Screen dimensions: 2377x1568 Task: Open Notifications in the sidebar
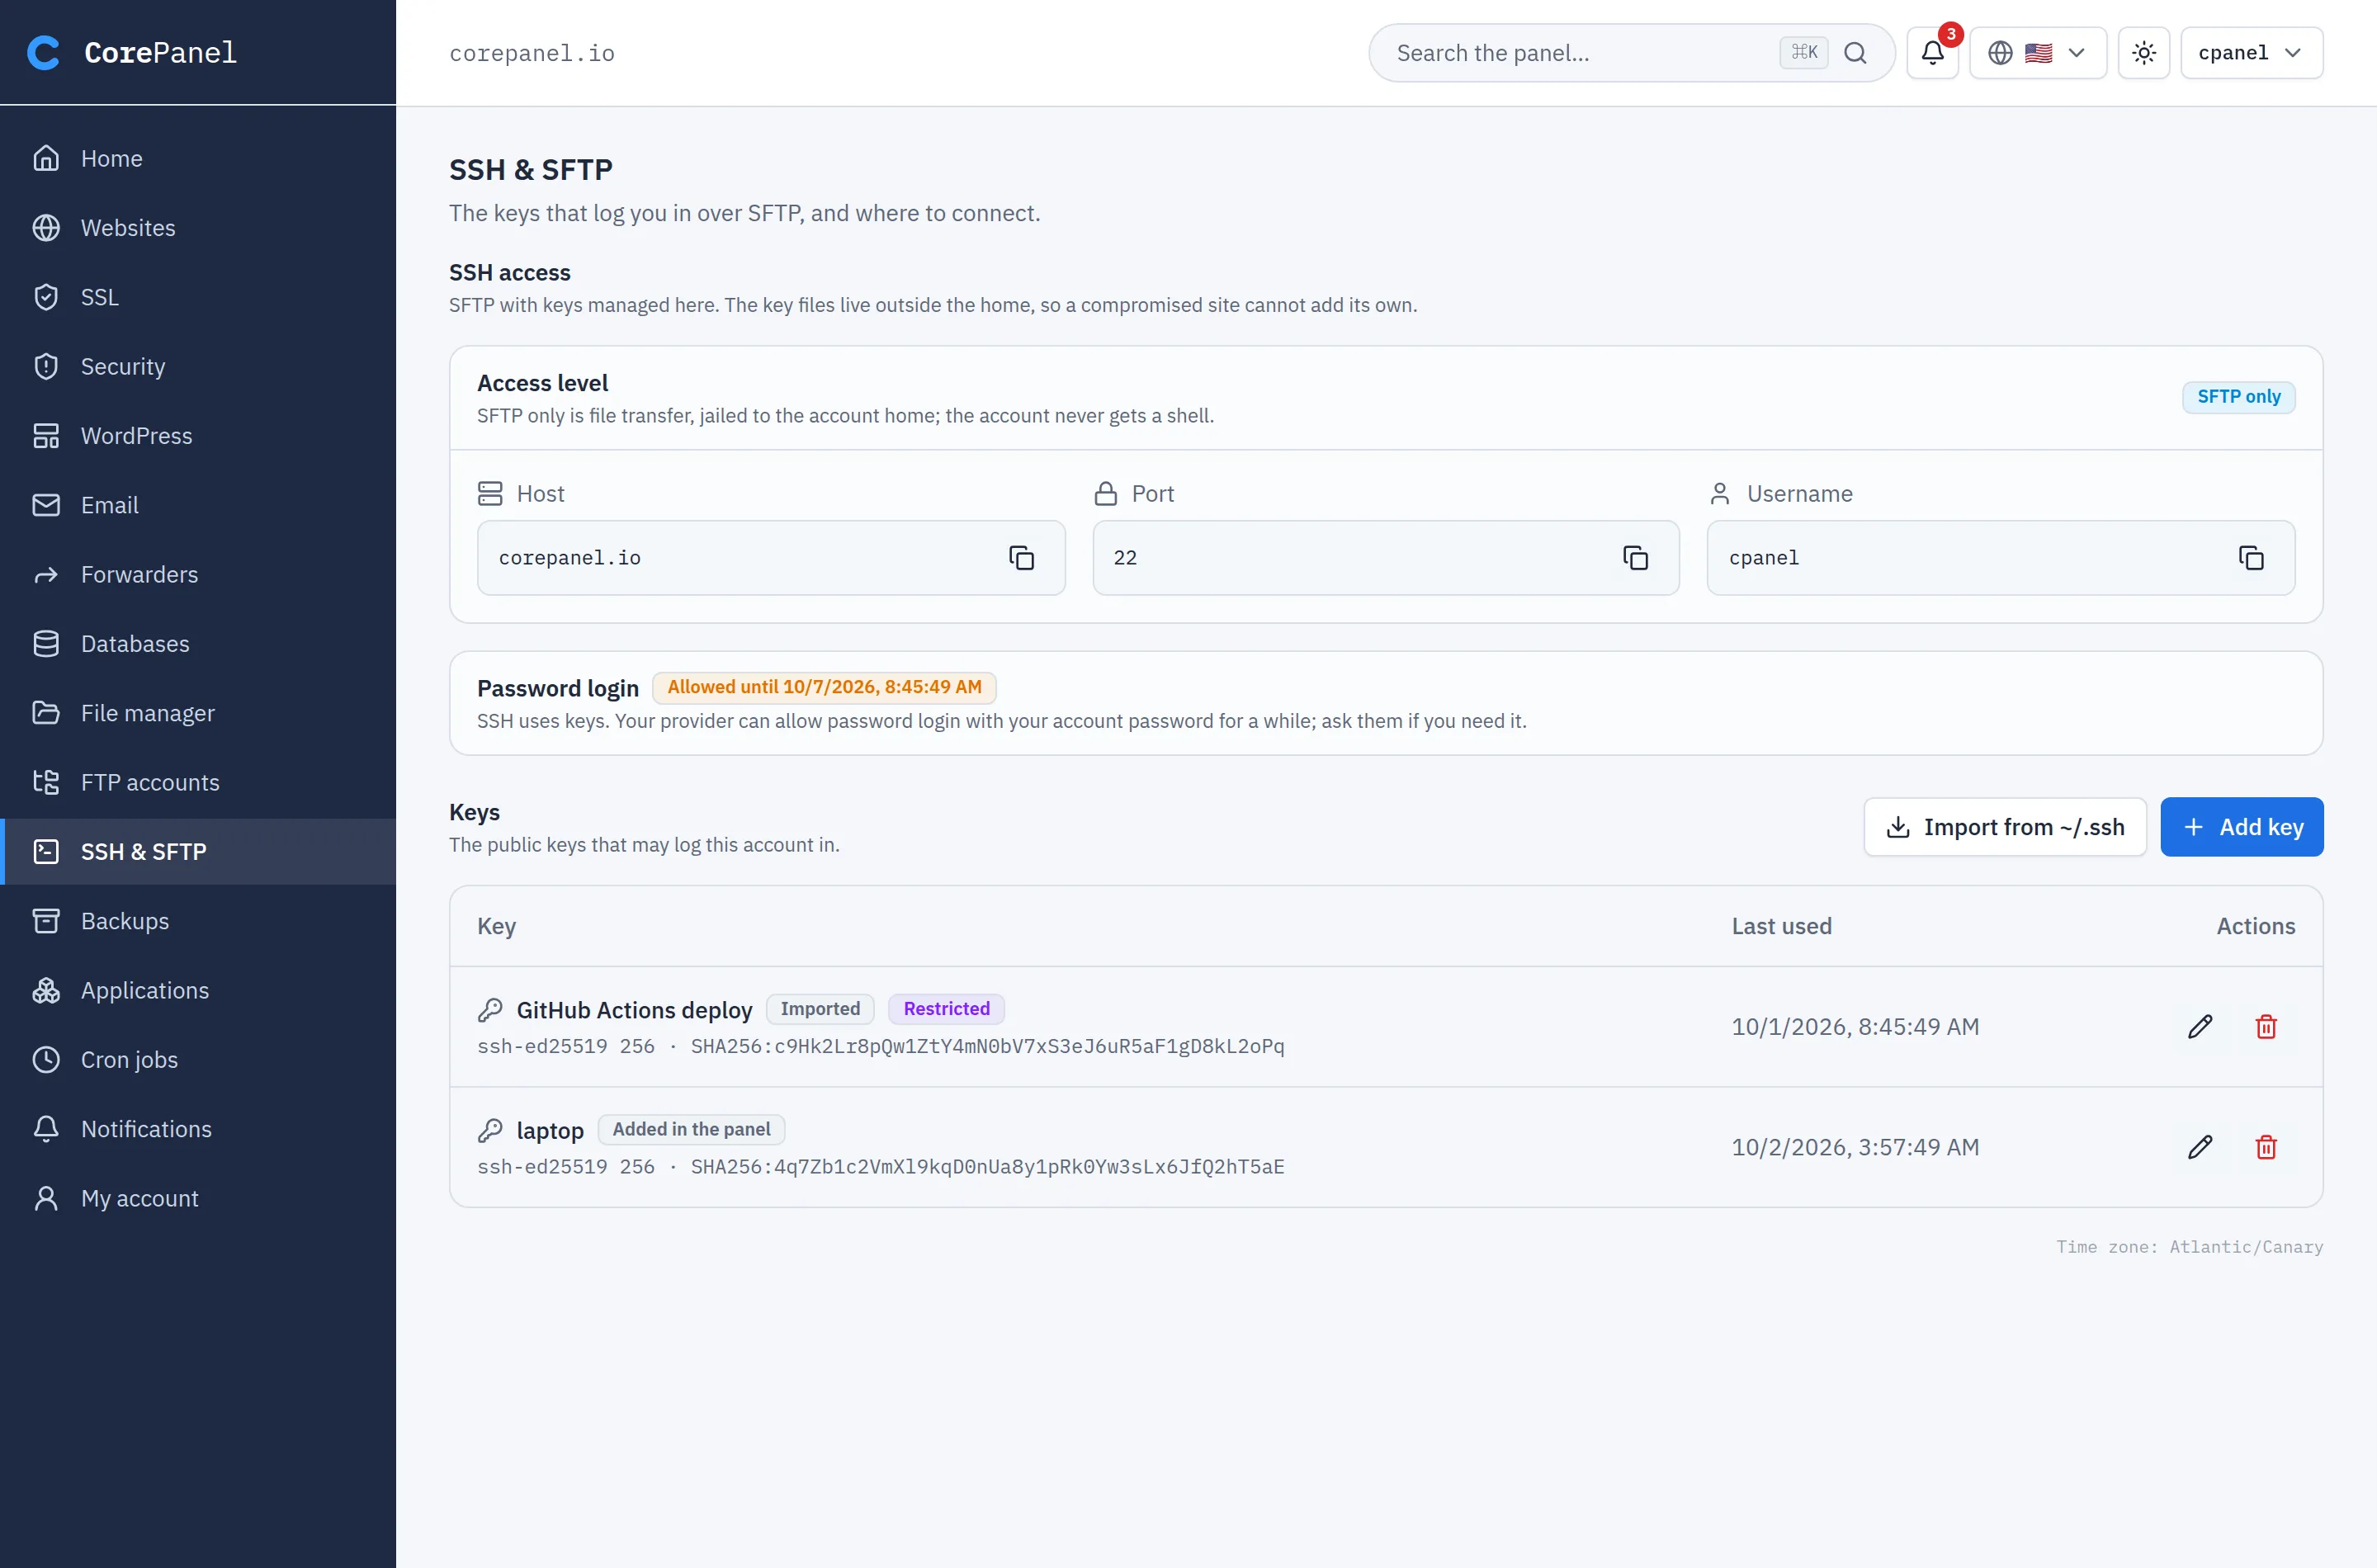pos(198,1129)
